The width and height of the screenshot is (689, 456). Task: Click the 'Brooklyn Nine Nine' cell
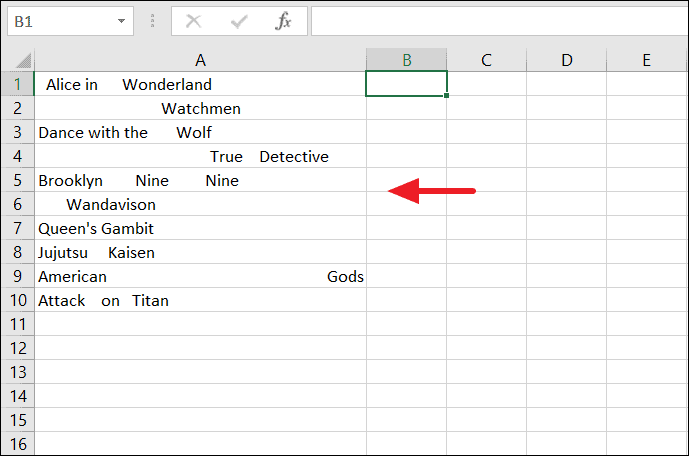click(200, 180)
